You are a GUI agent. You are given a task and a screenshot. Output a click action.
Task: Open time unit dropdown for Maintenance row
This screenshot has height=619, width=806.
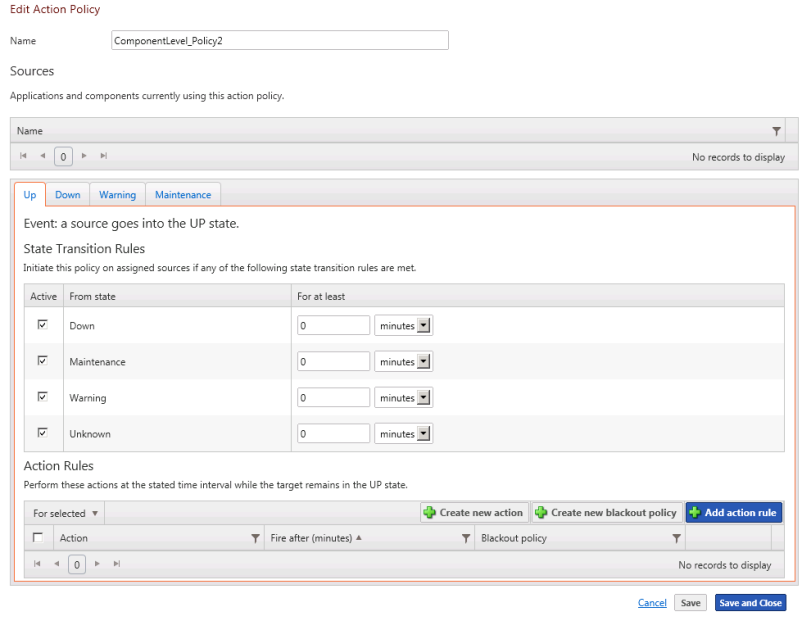click(x=404, y=361)
